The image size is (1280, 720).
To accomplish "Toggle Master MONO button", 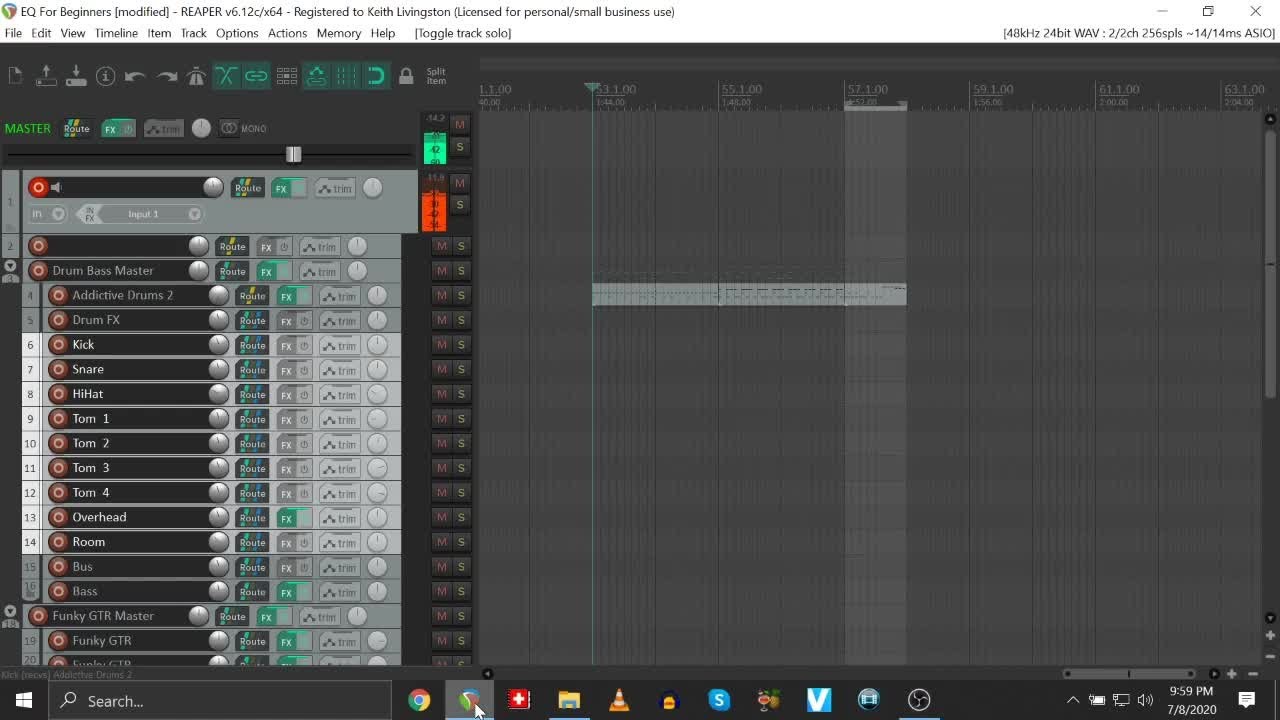I will (x=243, y=128).
